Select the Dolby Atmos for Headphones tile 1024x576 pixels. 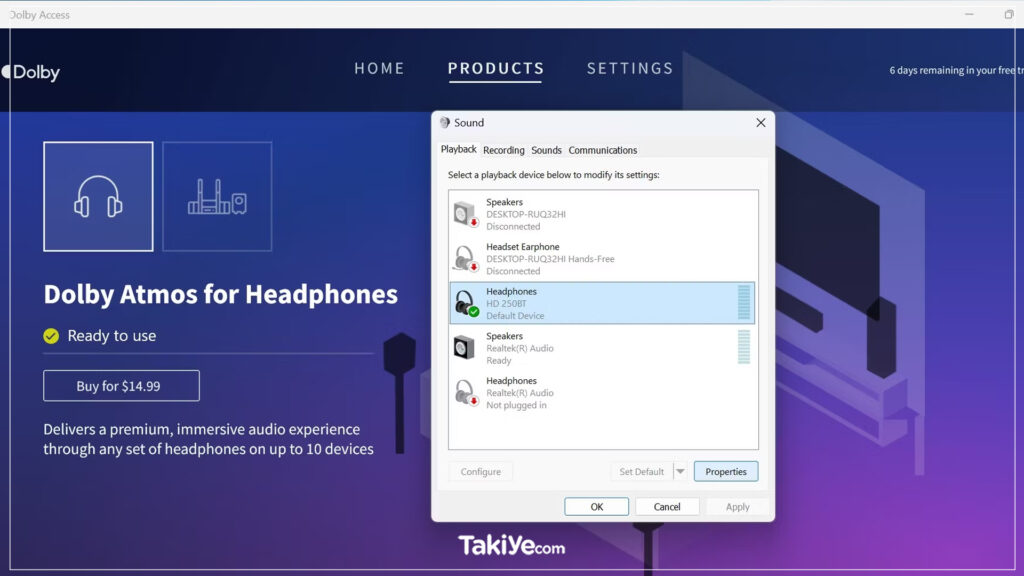tap(99, 197)
